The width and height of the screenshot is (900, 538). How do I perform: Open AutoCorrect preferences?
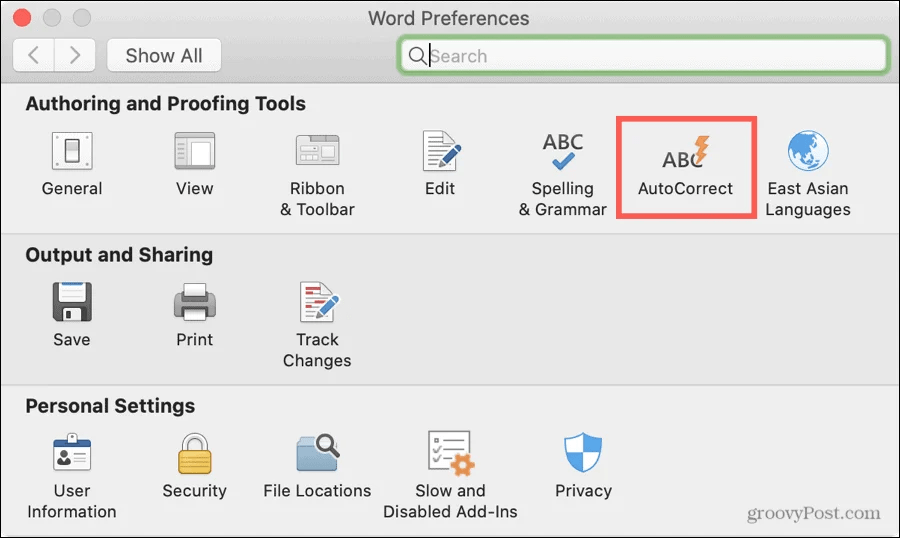point(686,167)
